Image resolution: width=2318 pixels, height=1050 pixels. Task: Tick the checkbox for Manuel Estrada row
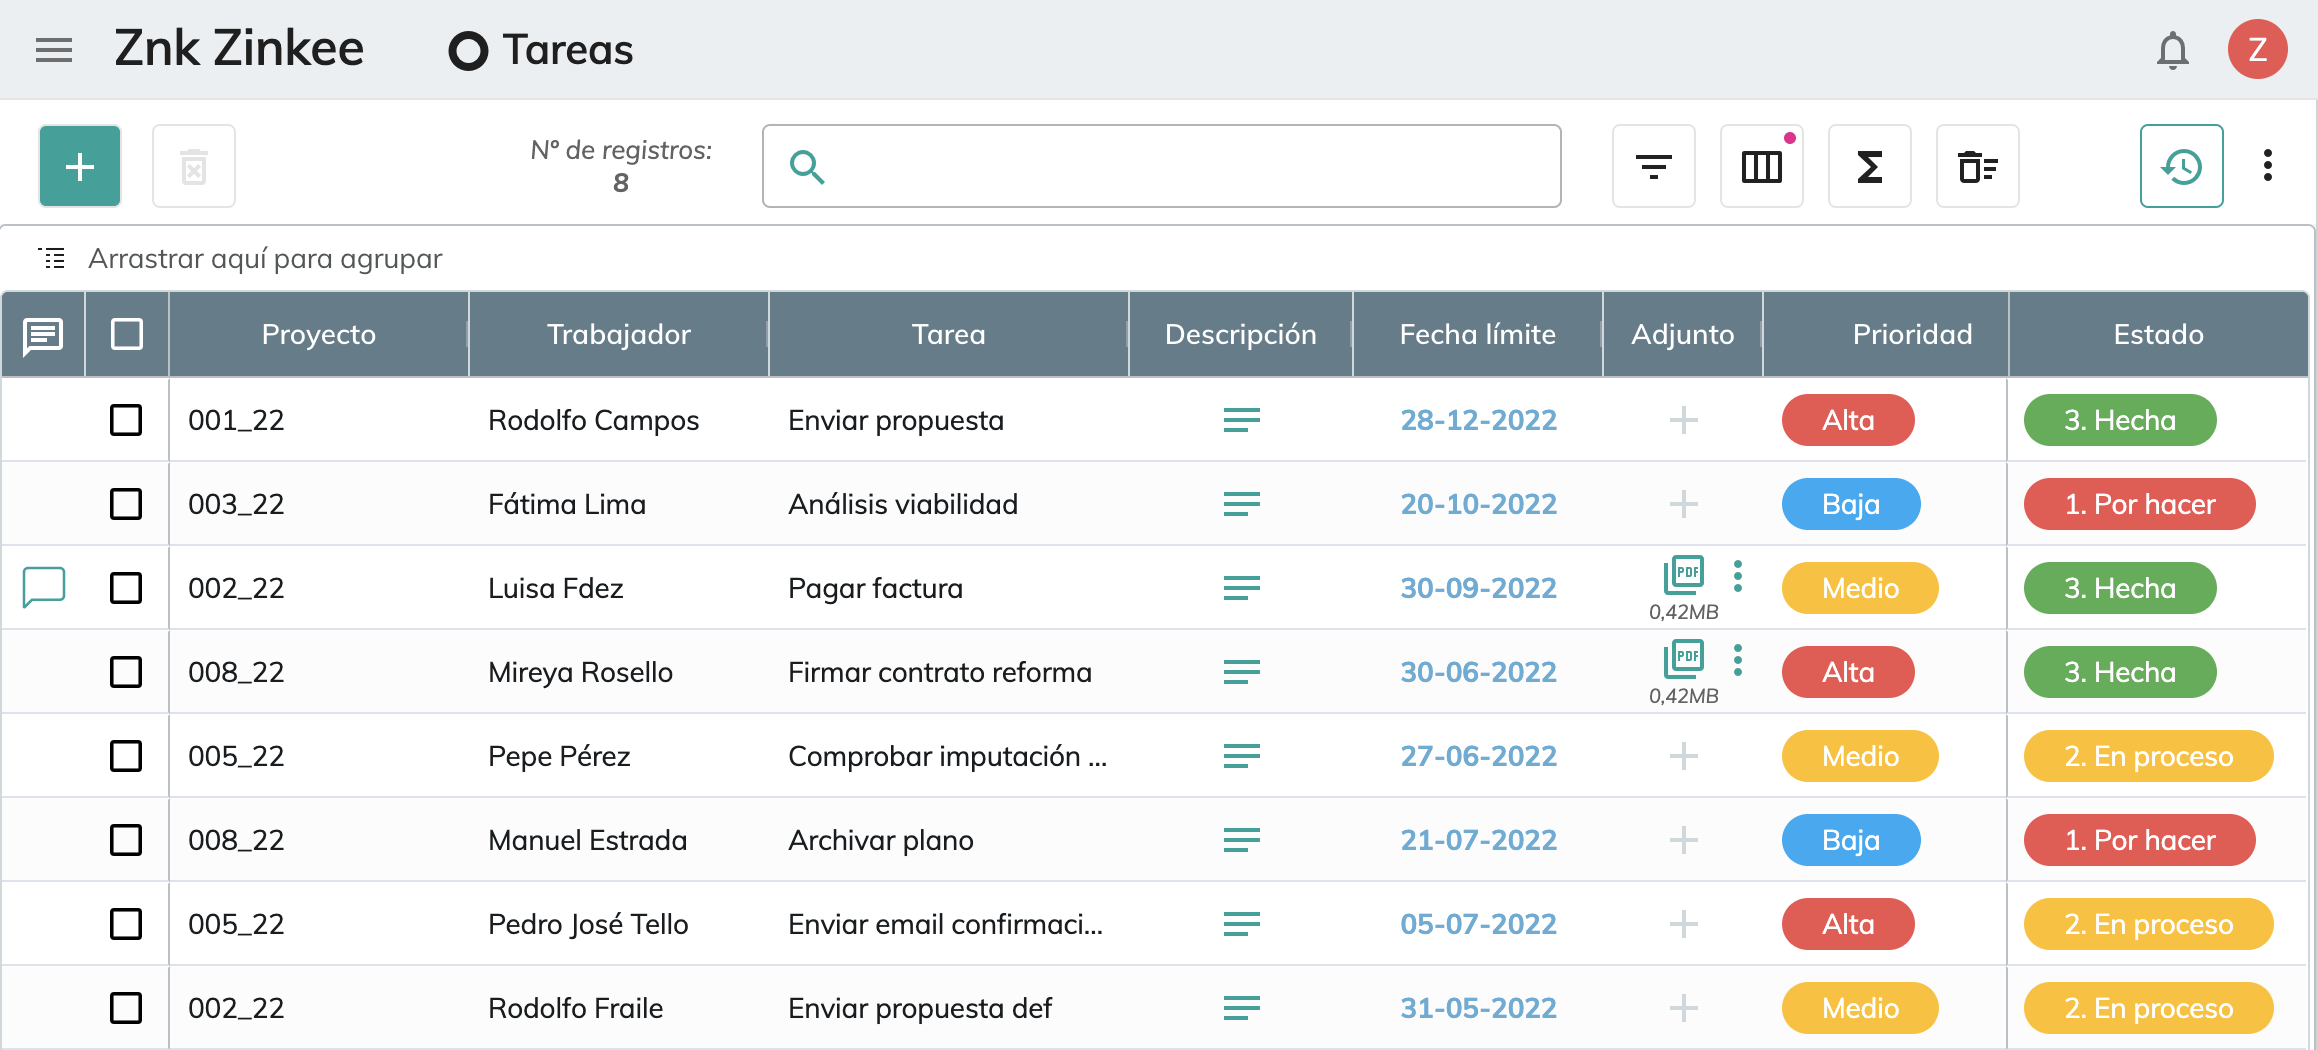click(126, 840)
